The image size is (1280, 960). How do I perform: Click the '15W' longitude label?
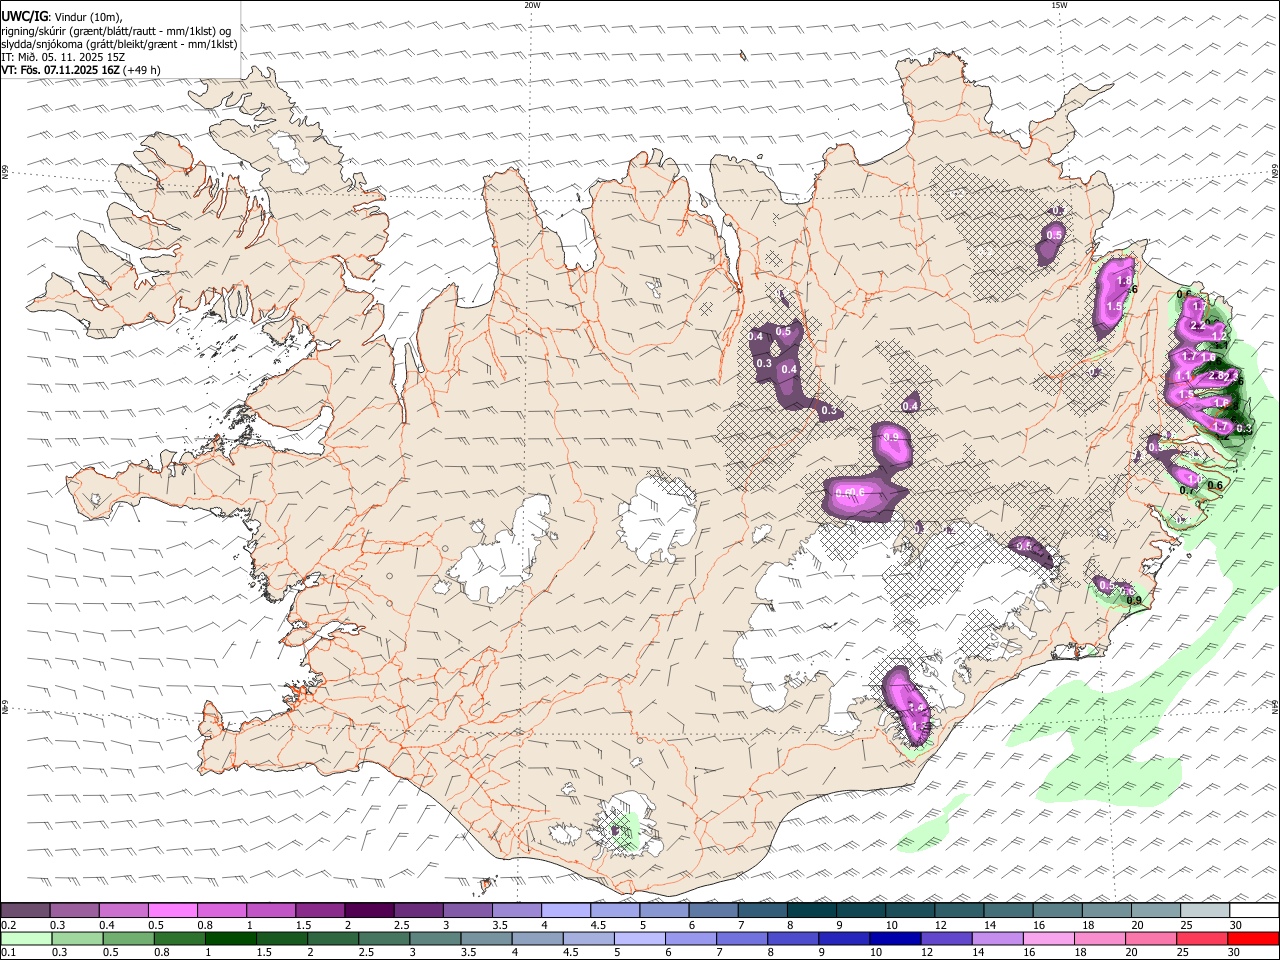pyautogui.click(x=1059, y=5)
